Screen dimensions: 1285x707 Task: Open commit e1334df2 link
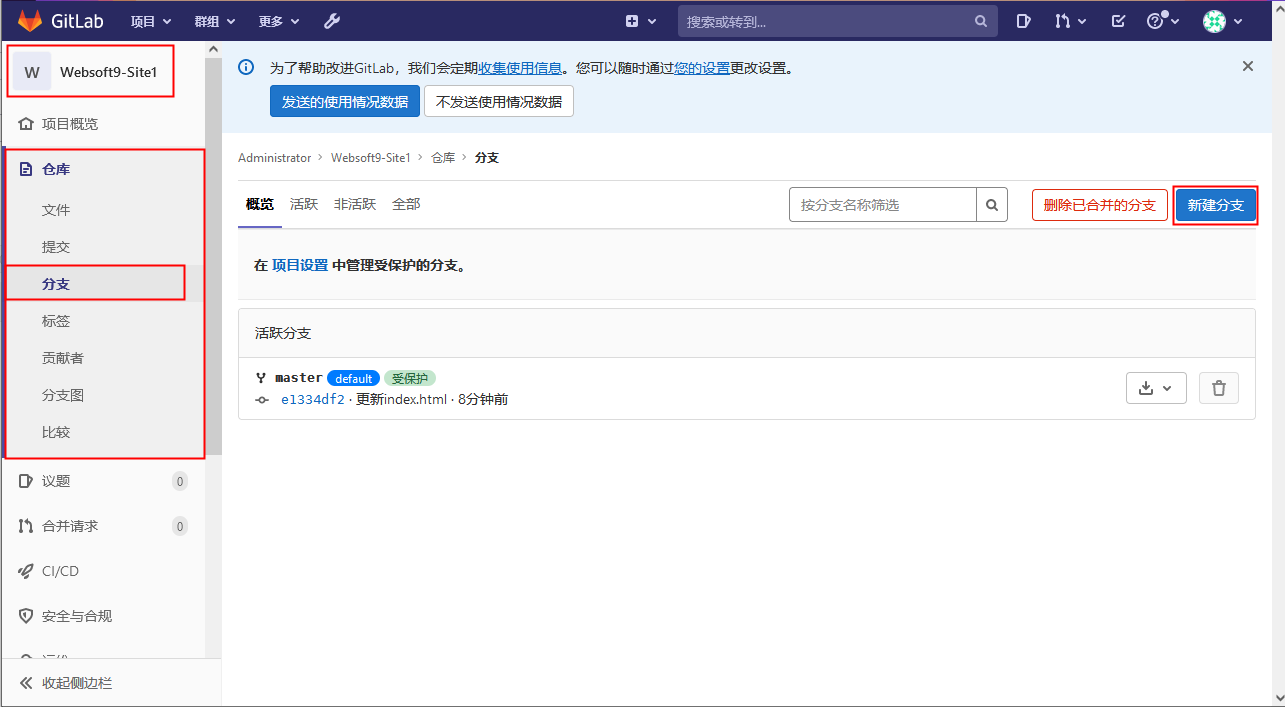pos(312,399)
